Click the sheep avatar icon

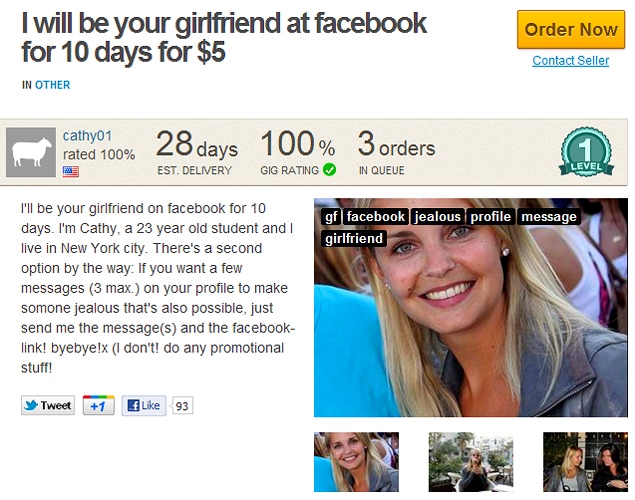pyautogui.click(x=31, y=152)
